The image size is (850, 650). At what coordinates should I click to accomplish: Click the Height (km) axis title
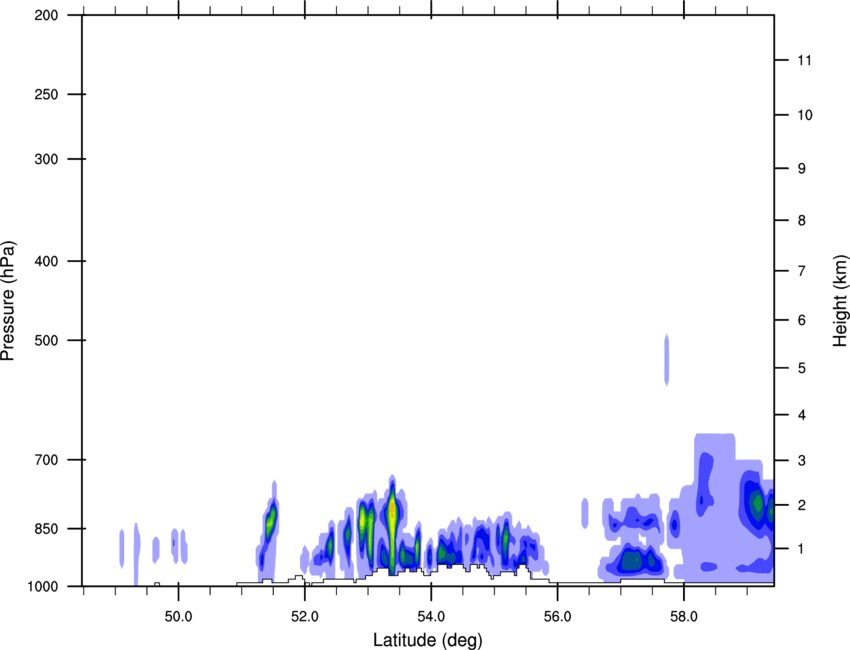(840, 301)
